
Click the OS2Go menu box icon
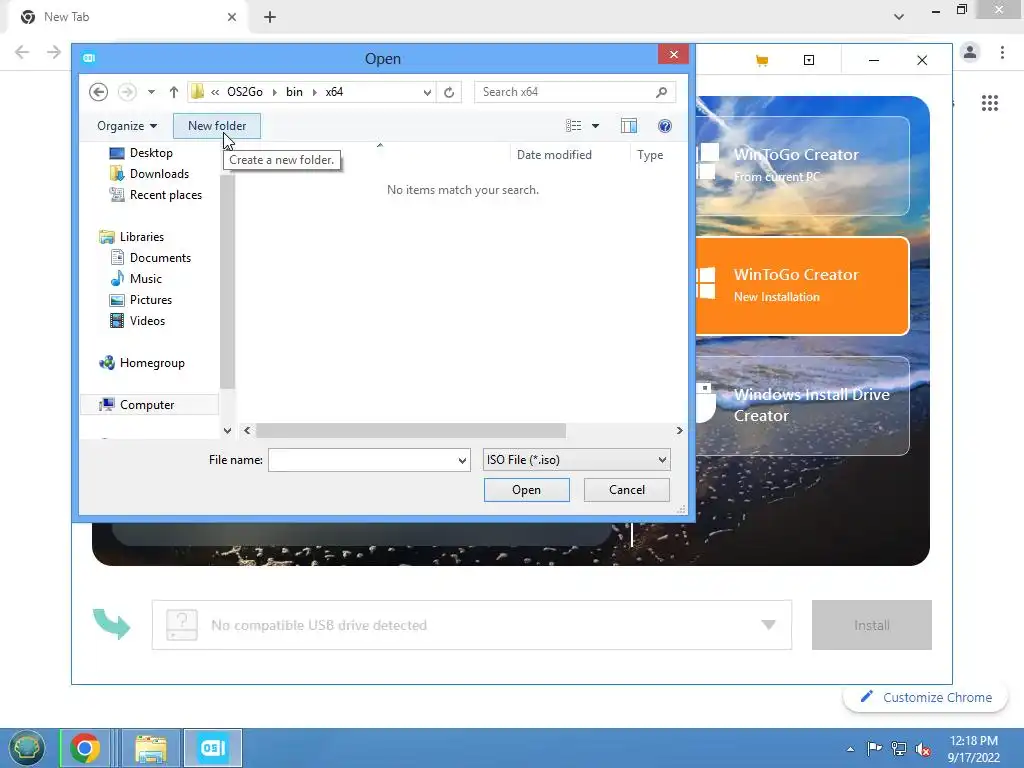click(x=808, y=60)
